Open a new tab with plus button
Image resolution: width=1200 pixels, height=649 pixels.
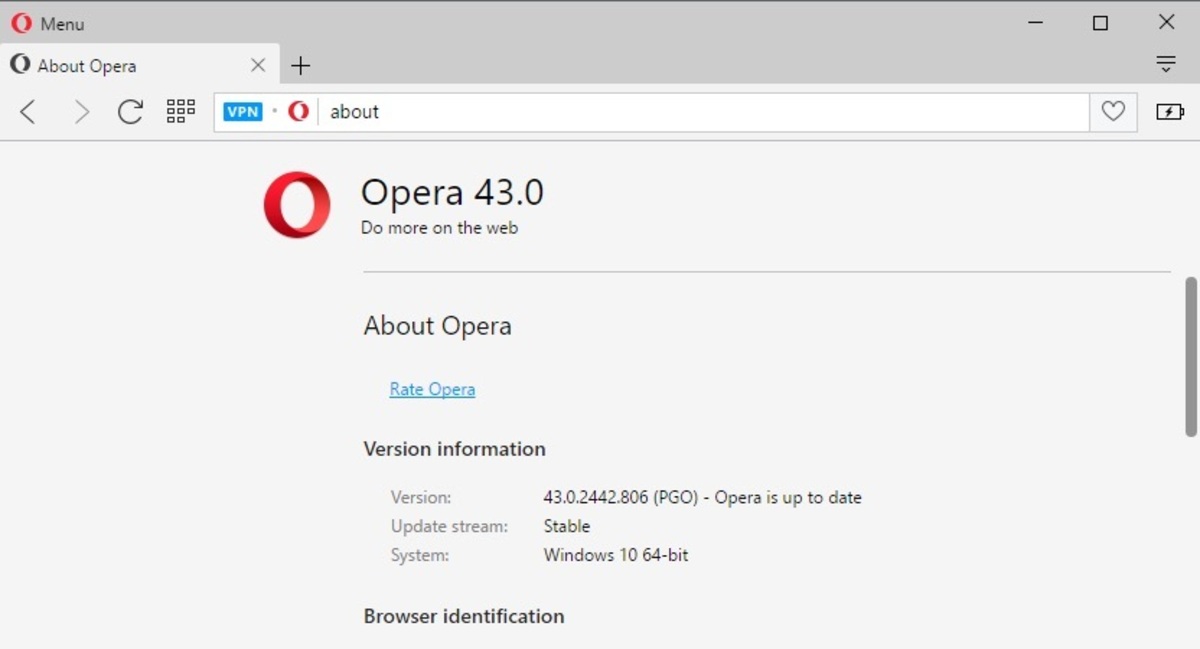tap(300, 66)
